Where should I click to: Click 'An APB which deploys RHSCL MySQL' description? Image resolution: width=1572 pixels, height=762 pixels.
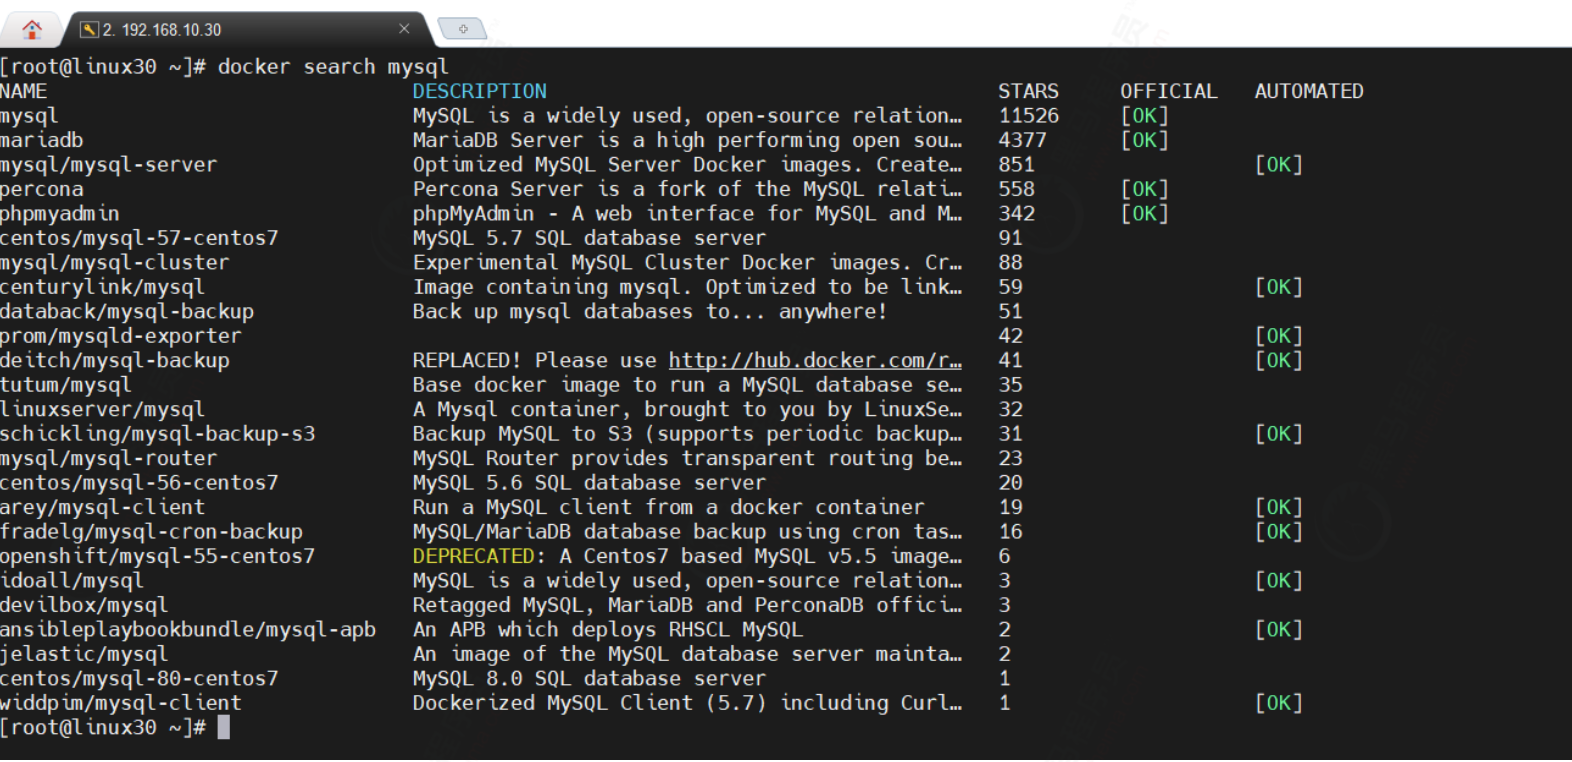point(608,630)
